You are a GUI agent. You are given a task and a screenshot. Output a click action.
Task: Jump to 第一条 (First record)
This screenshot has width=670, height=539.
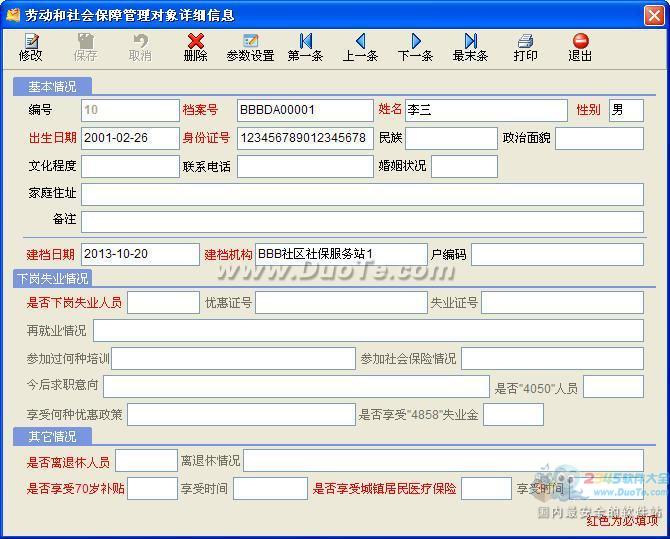pos(305,47)
